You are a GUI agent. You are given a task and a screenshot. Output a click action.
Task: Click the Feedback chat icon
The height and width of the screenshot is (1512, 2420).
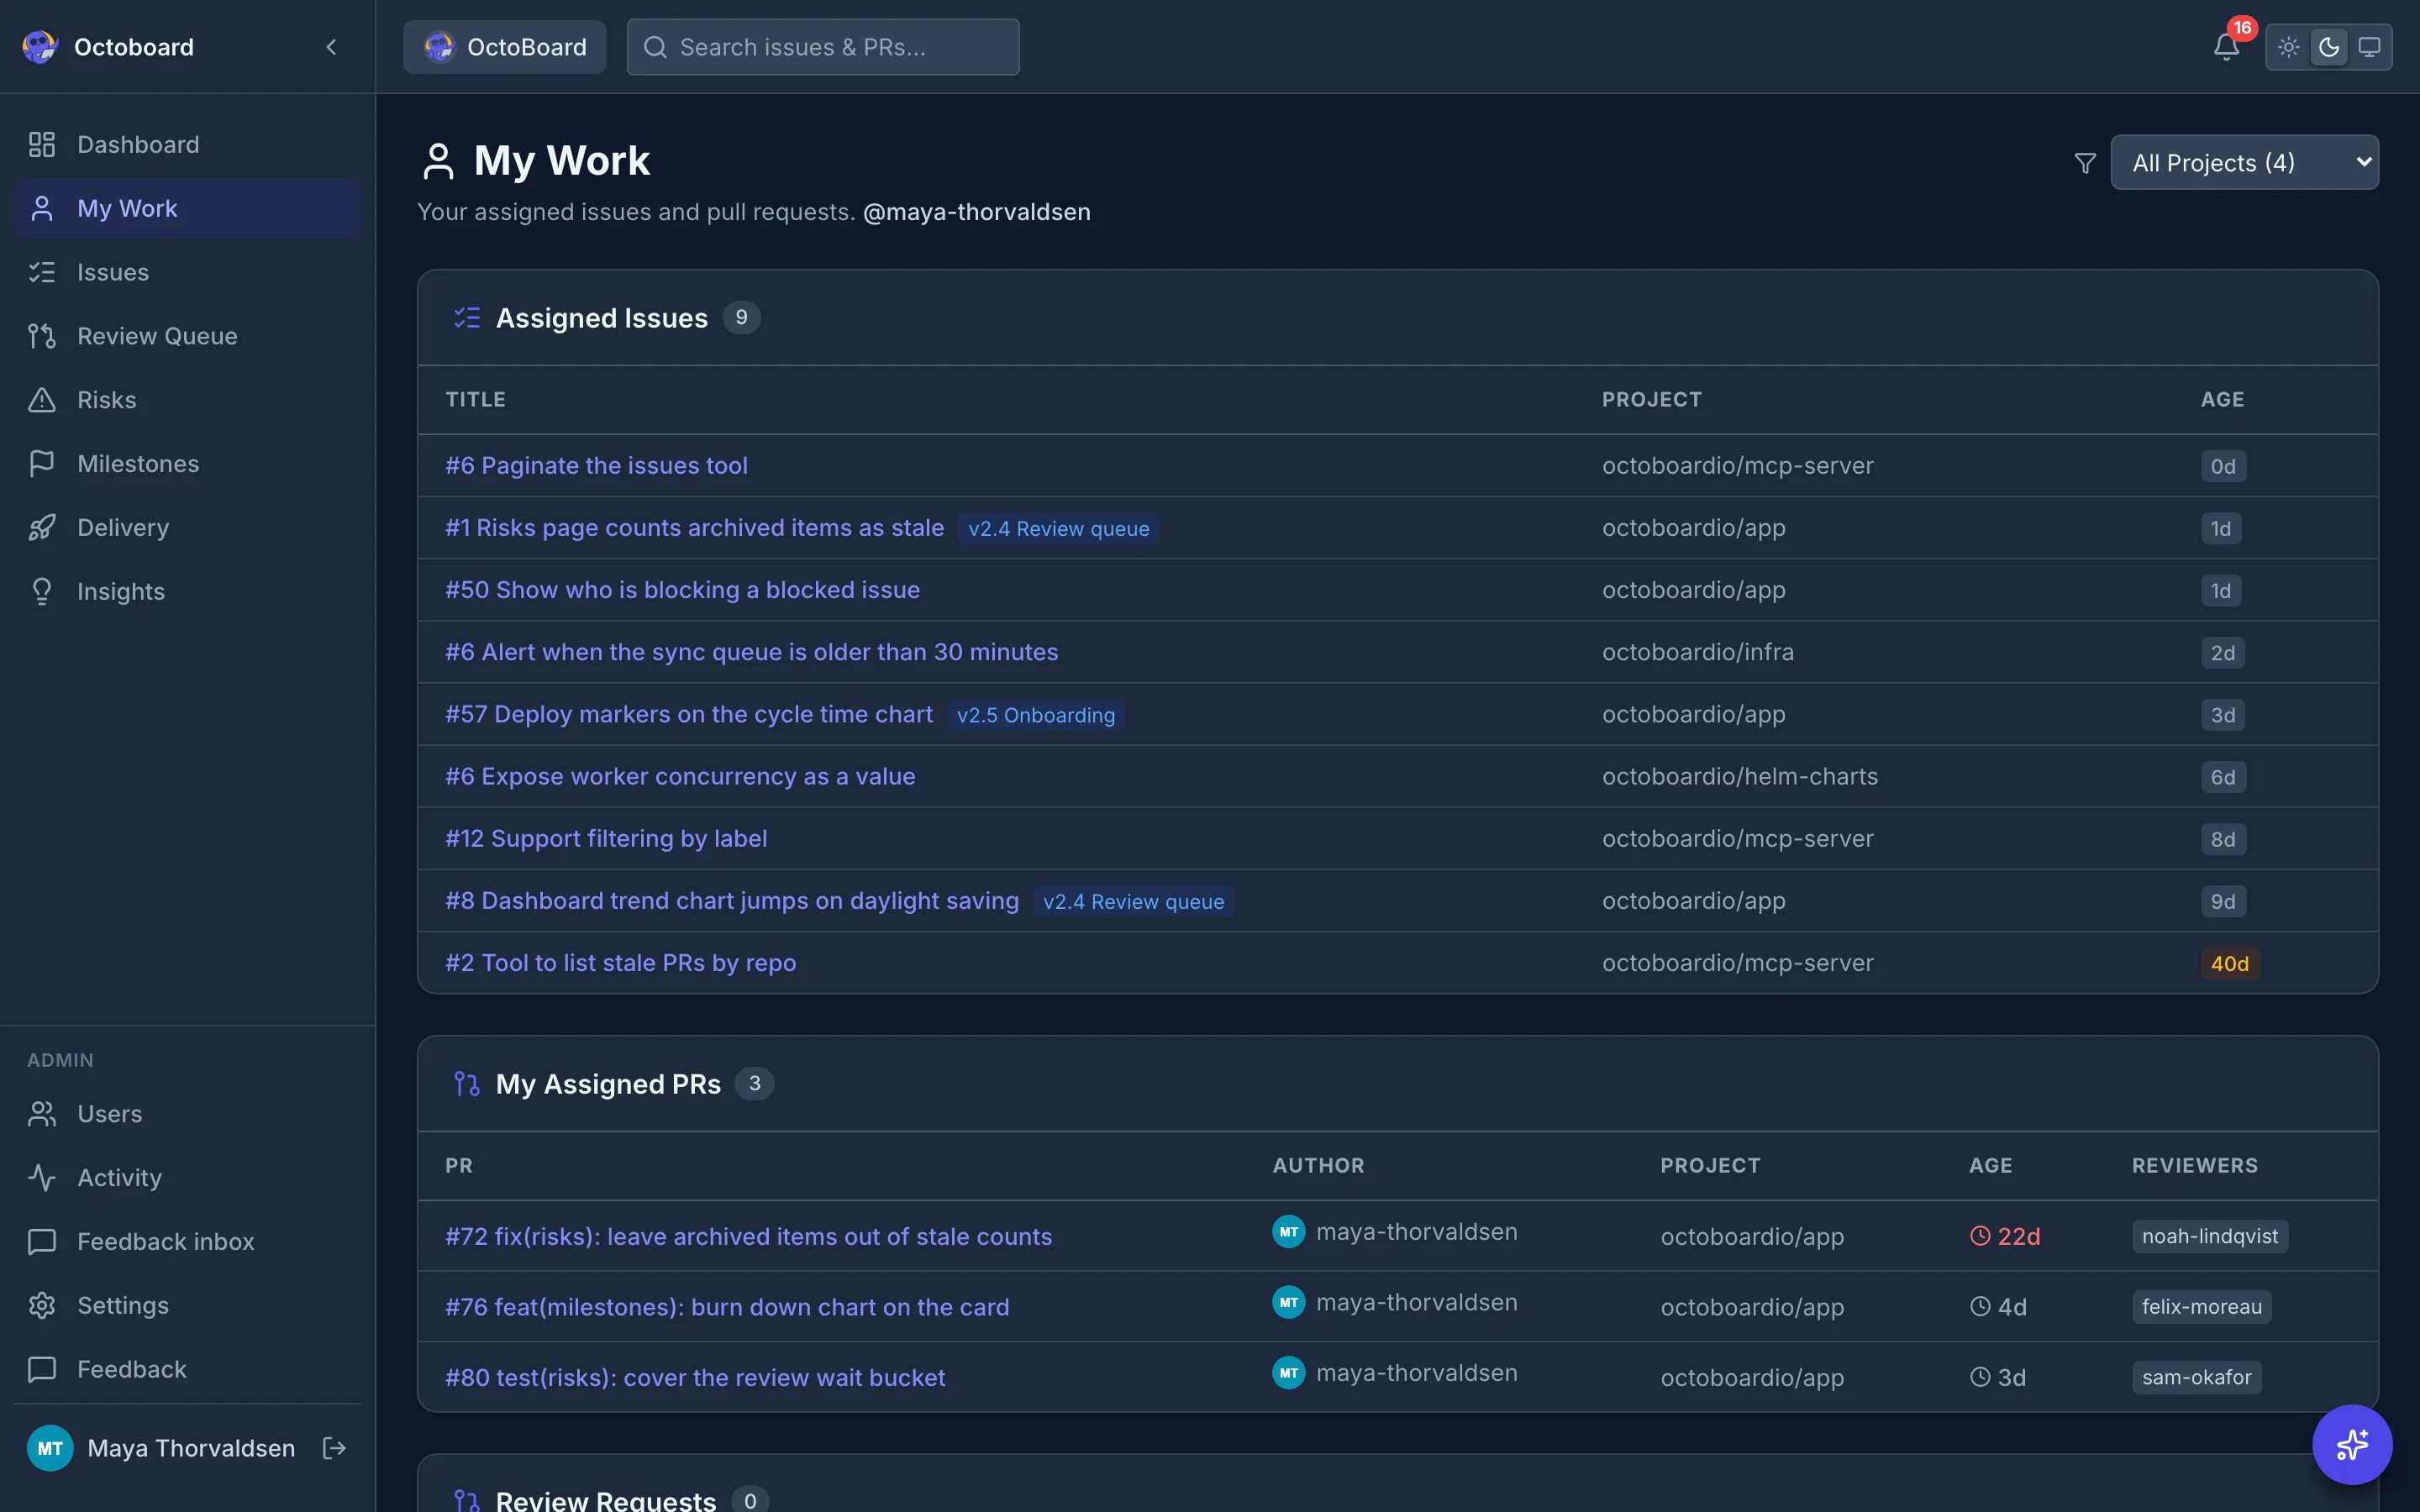tap(42, 1369)
